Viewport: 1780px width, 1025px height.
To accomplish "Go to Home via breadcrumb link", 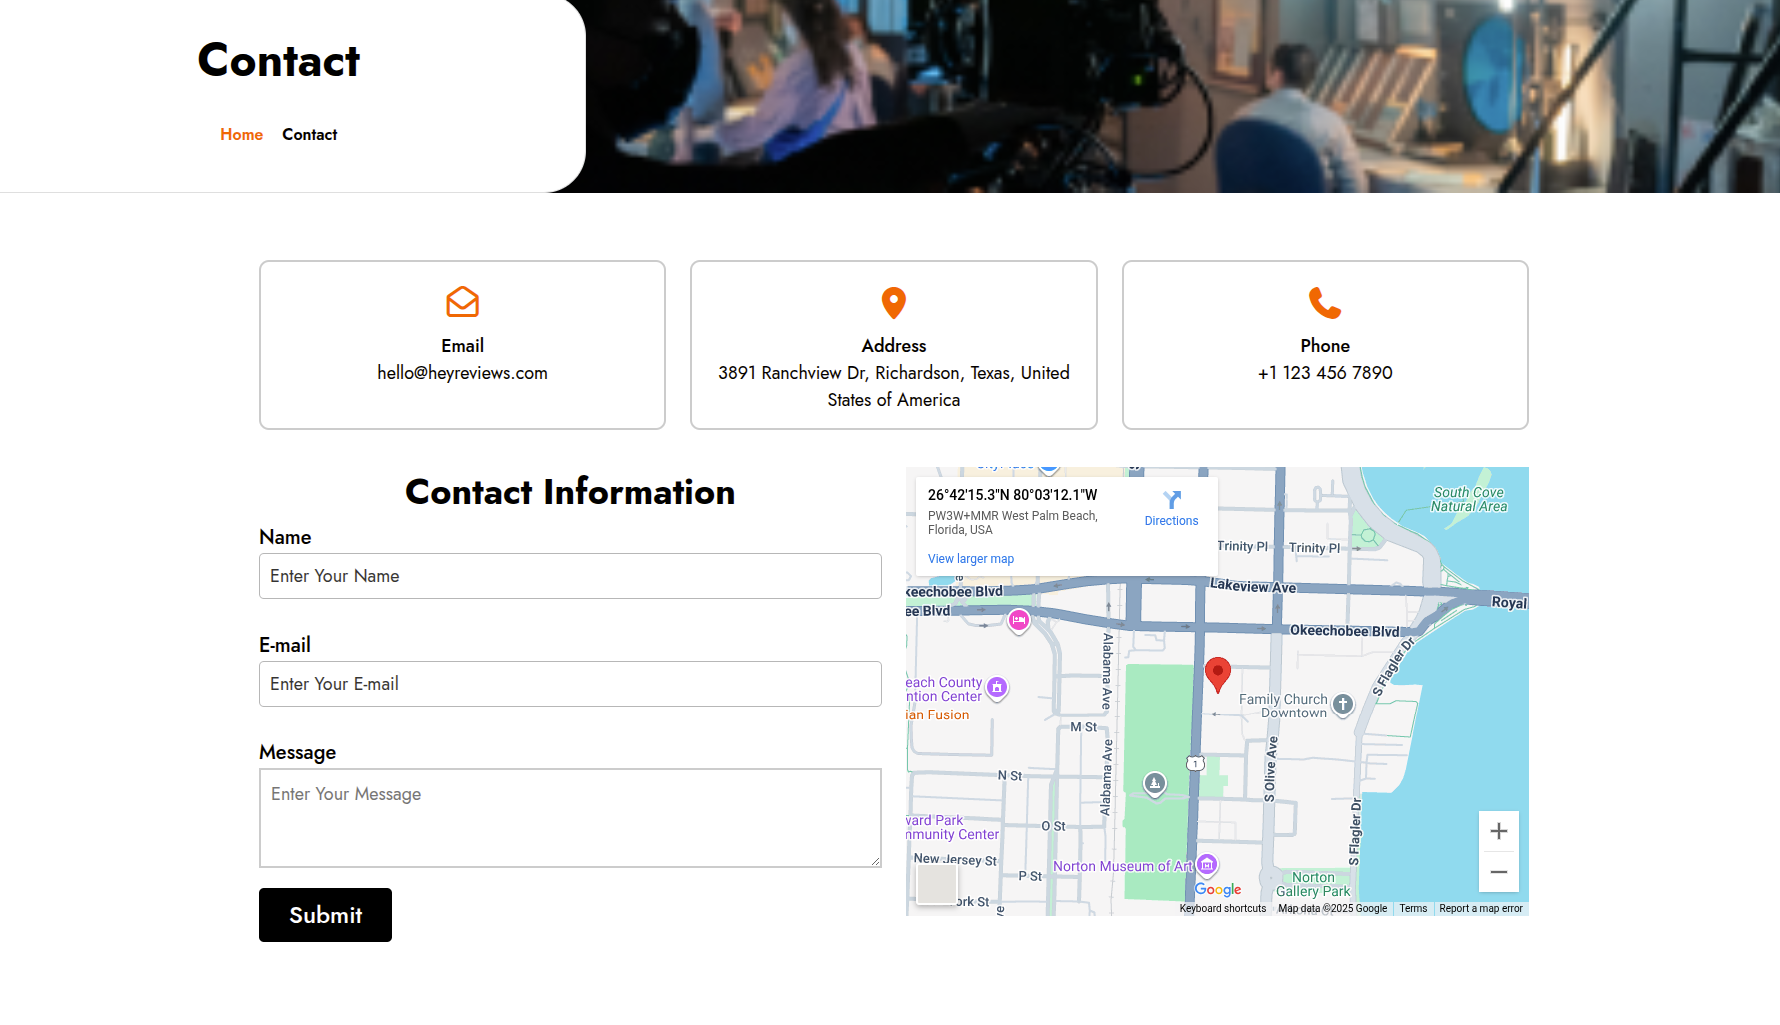I will [241, 135].
